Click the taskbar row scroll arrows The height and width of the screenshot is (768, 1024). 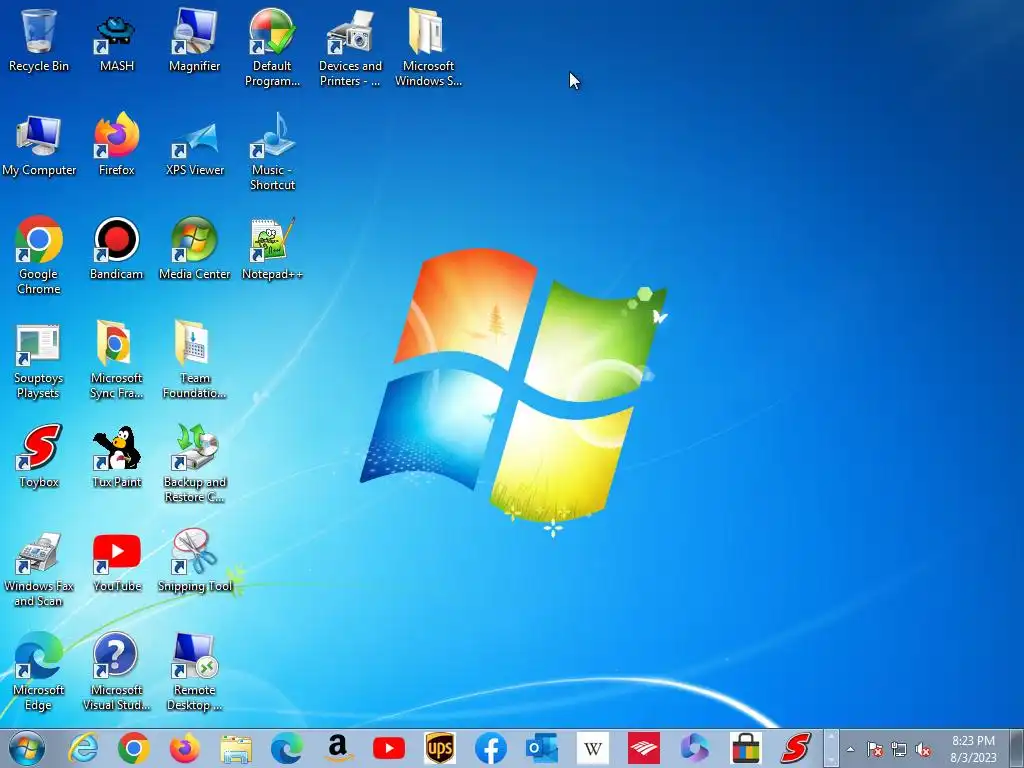pyautogui.click(x=831, y=748)
